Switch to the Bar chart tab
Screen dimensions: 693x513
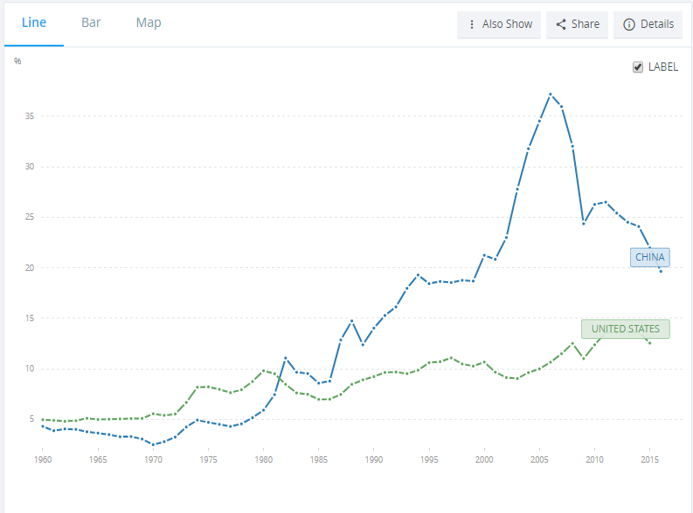coord(91,23)
